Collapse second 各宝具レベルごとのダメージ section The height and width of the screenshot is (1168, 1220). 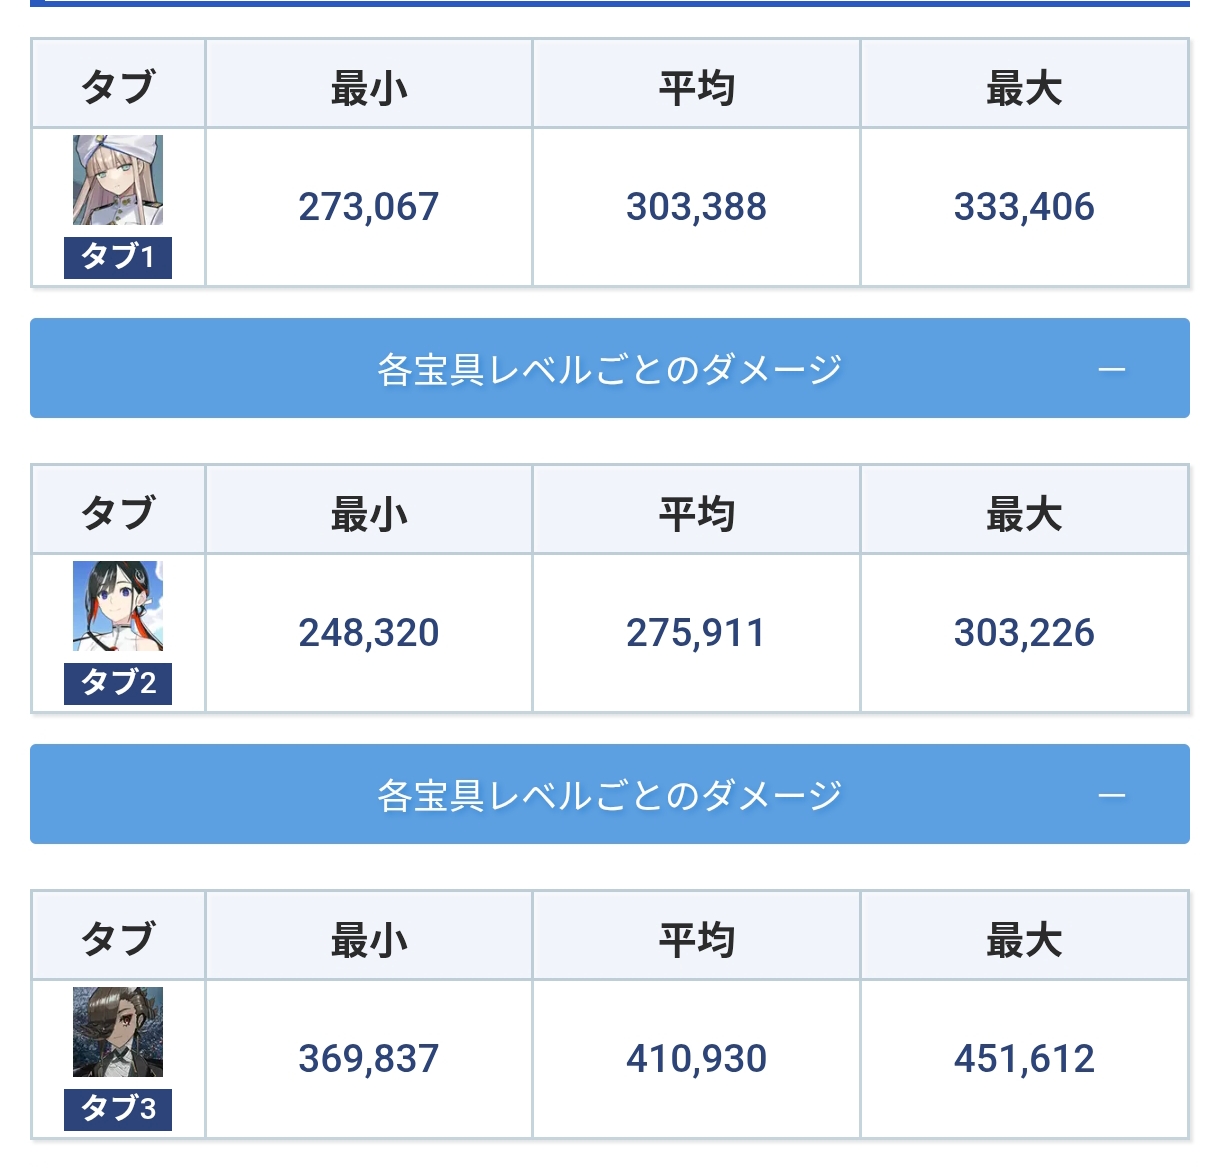pos(610,794)
